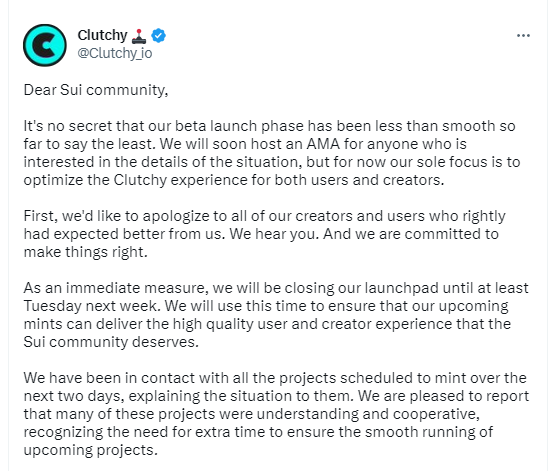Click the final line "upcoming projects."

91,450
